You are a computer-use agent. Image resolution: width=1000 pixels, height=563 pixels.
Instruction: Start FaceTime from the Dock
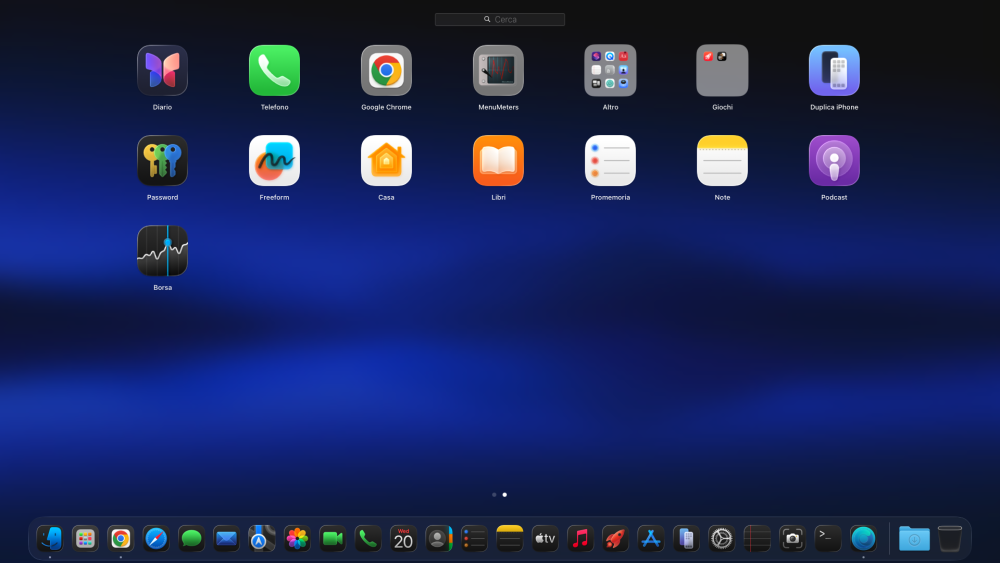coord(332,539)
